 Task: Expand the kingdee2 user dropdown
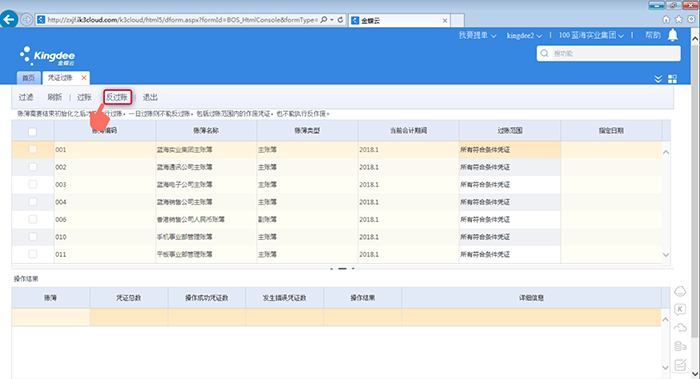pyautogui.click(x=524, y=35)
